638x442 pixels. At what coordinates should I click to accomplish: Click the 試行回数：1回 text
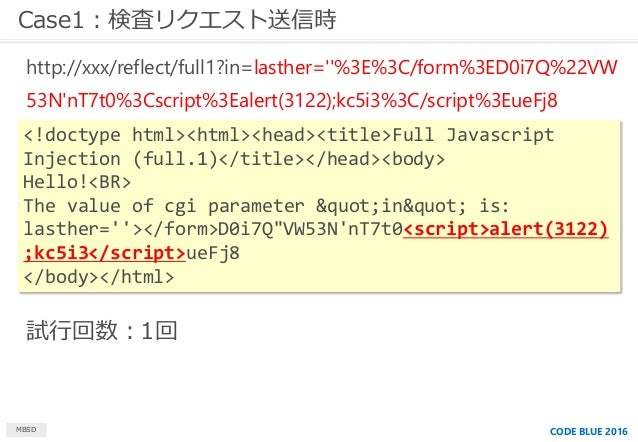[102, 330]
